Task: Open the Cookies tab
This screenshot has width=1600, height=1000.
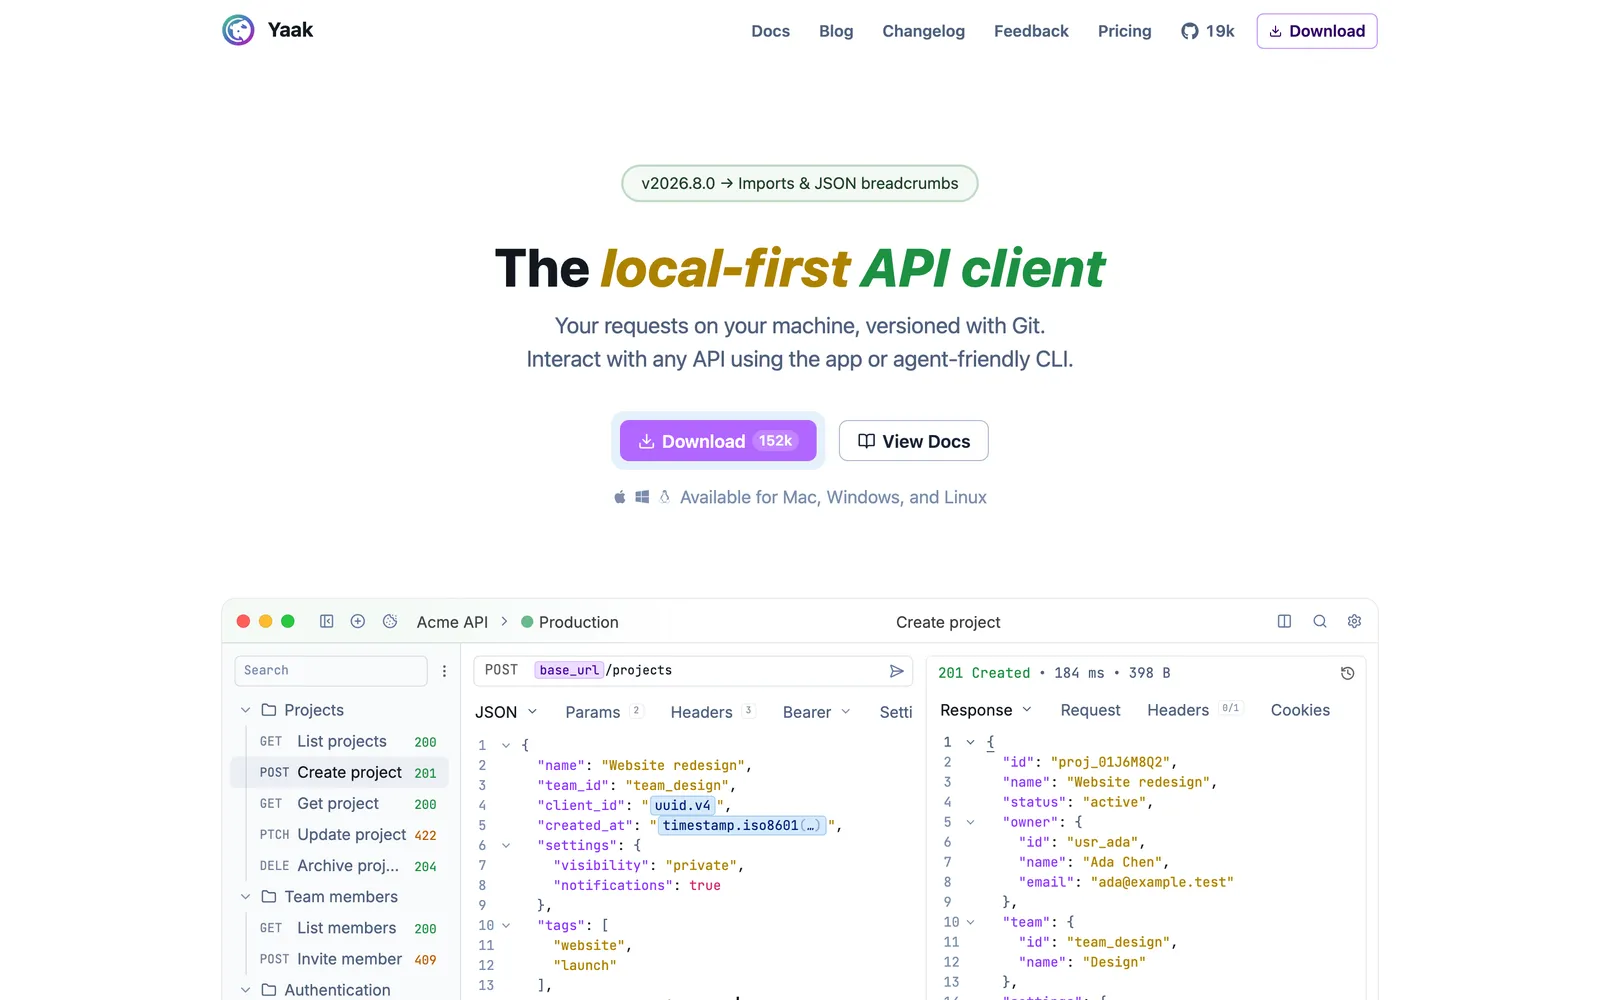Action: (1300, 710)
